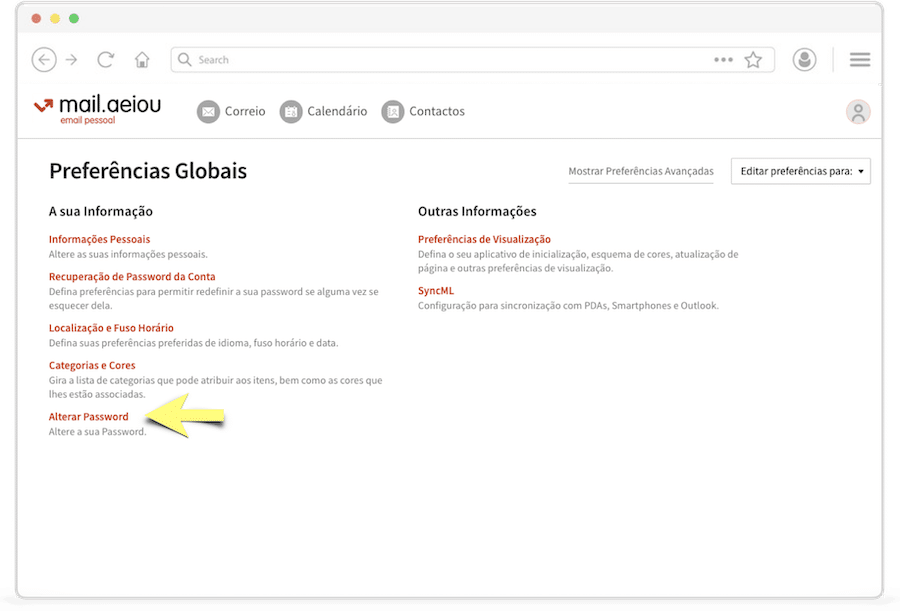Go to the browser home icon
Image resolution: width=900 pixels, height=611 pixels.
[142, 60]
